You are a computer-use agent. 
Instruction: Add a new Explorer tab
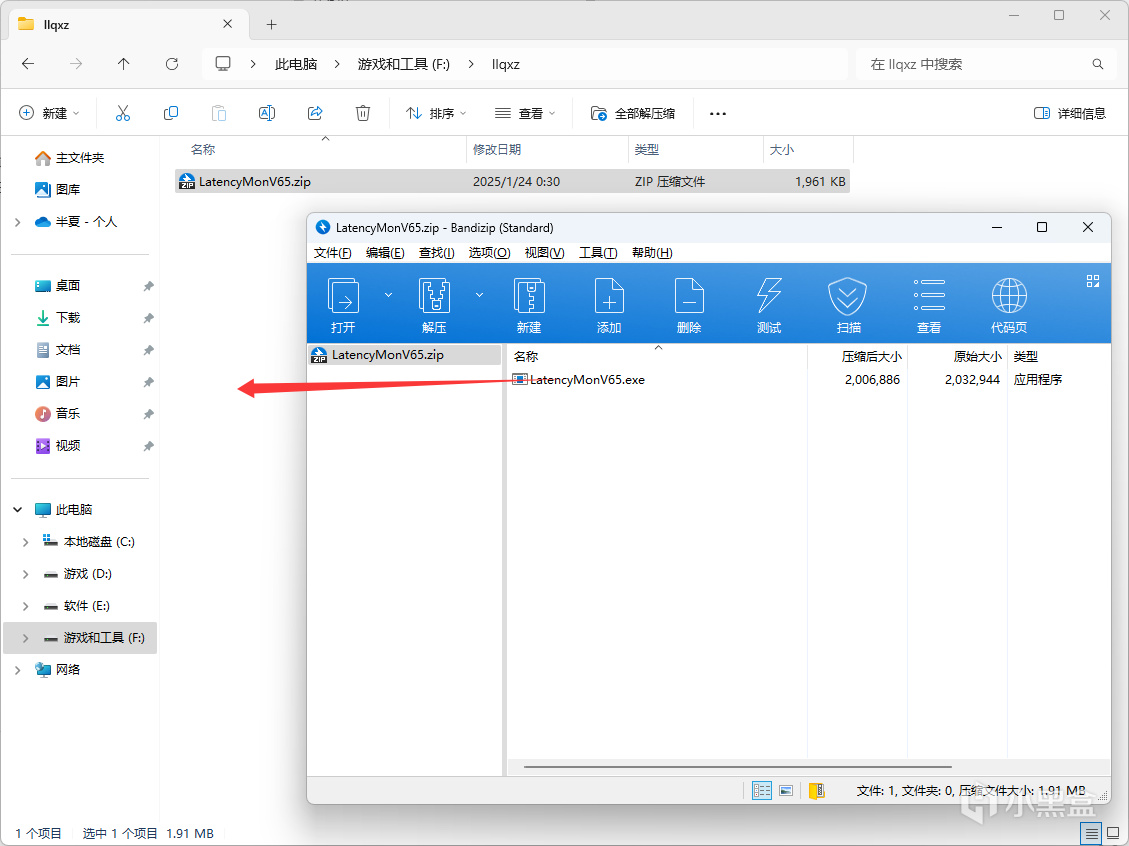coord(271,24)
